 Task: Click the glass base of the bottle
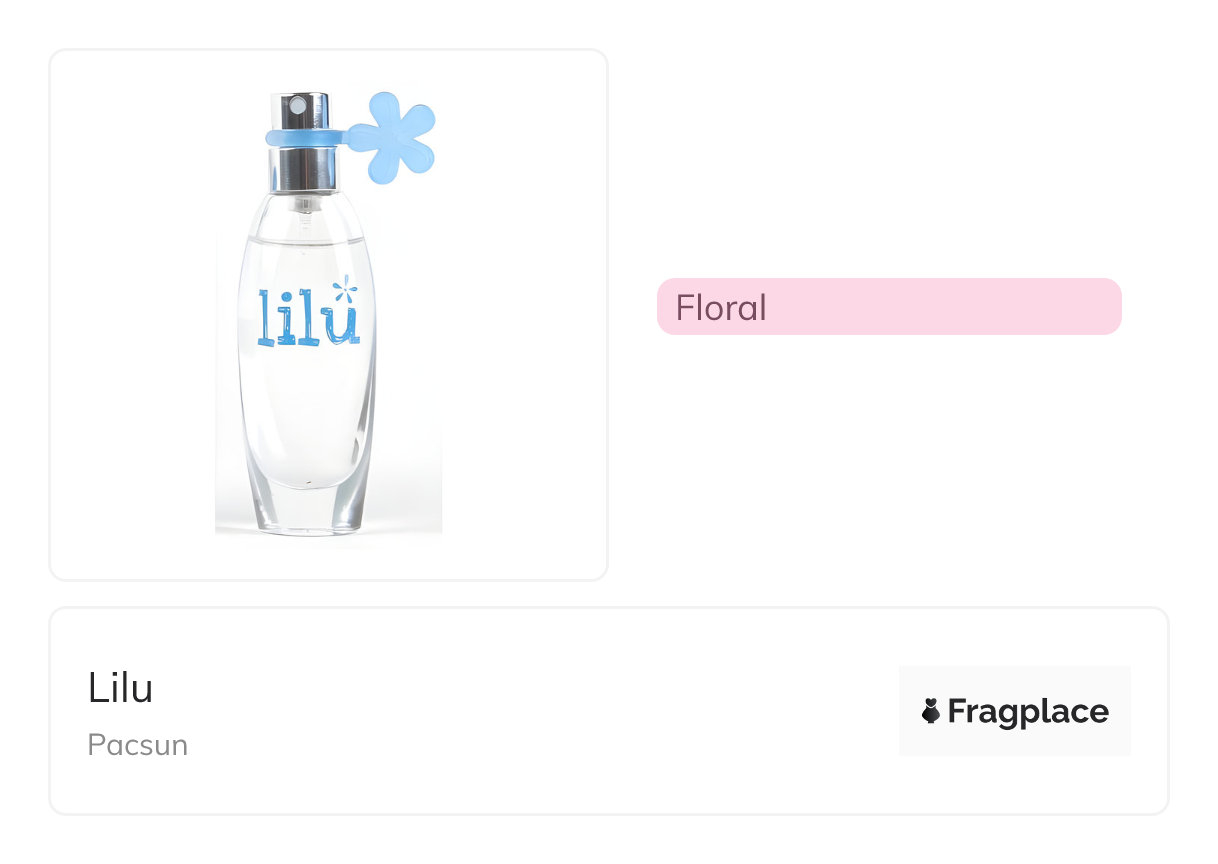308,508
